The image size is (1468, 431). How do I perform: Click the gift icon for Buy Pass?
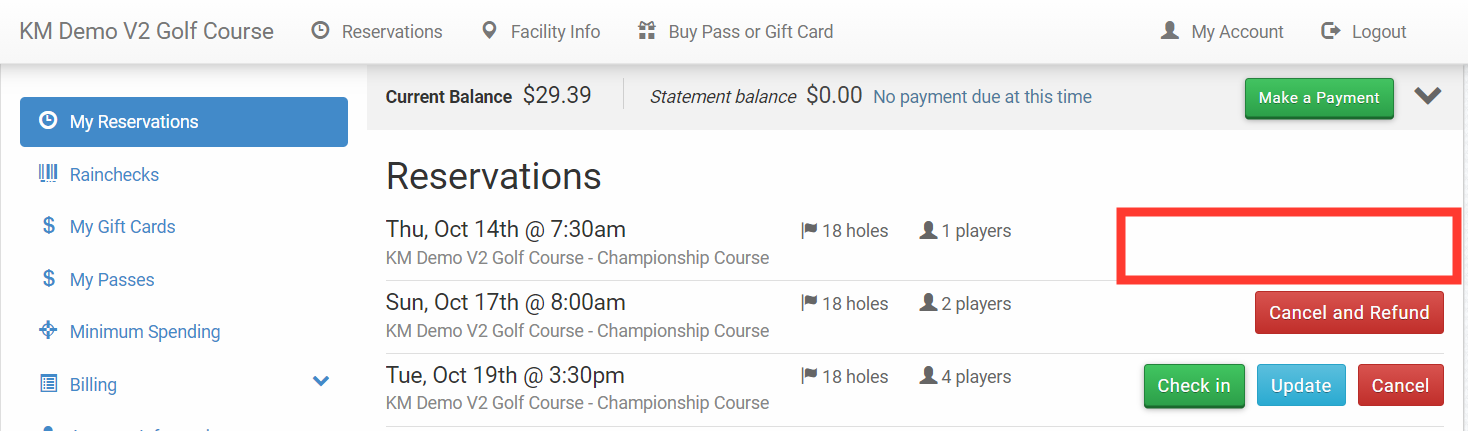(x=647, y=31)
